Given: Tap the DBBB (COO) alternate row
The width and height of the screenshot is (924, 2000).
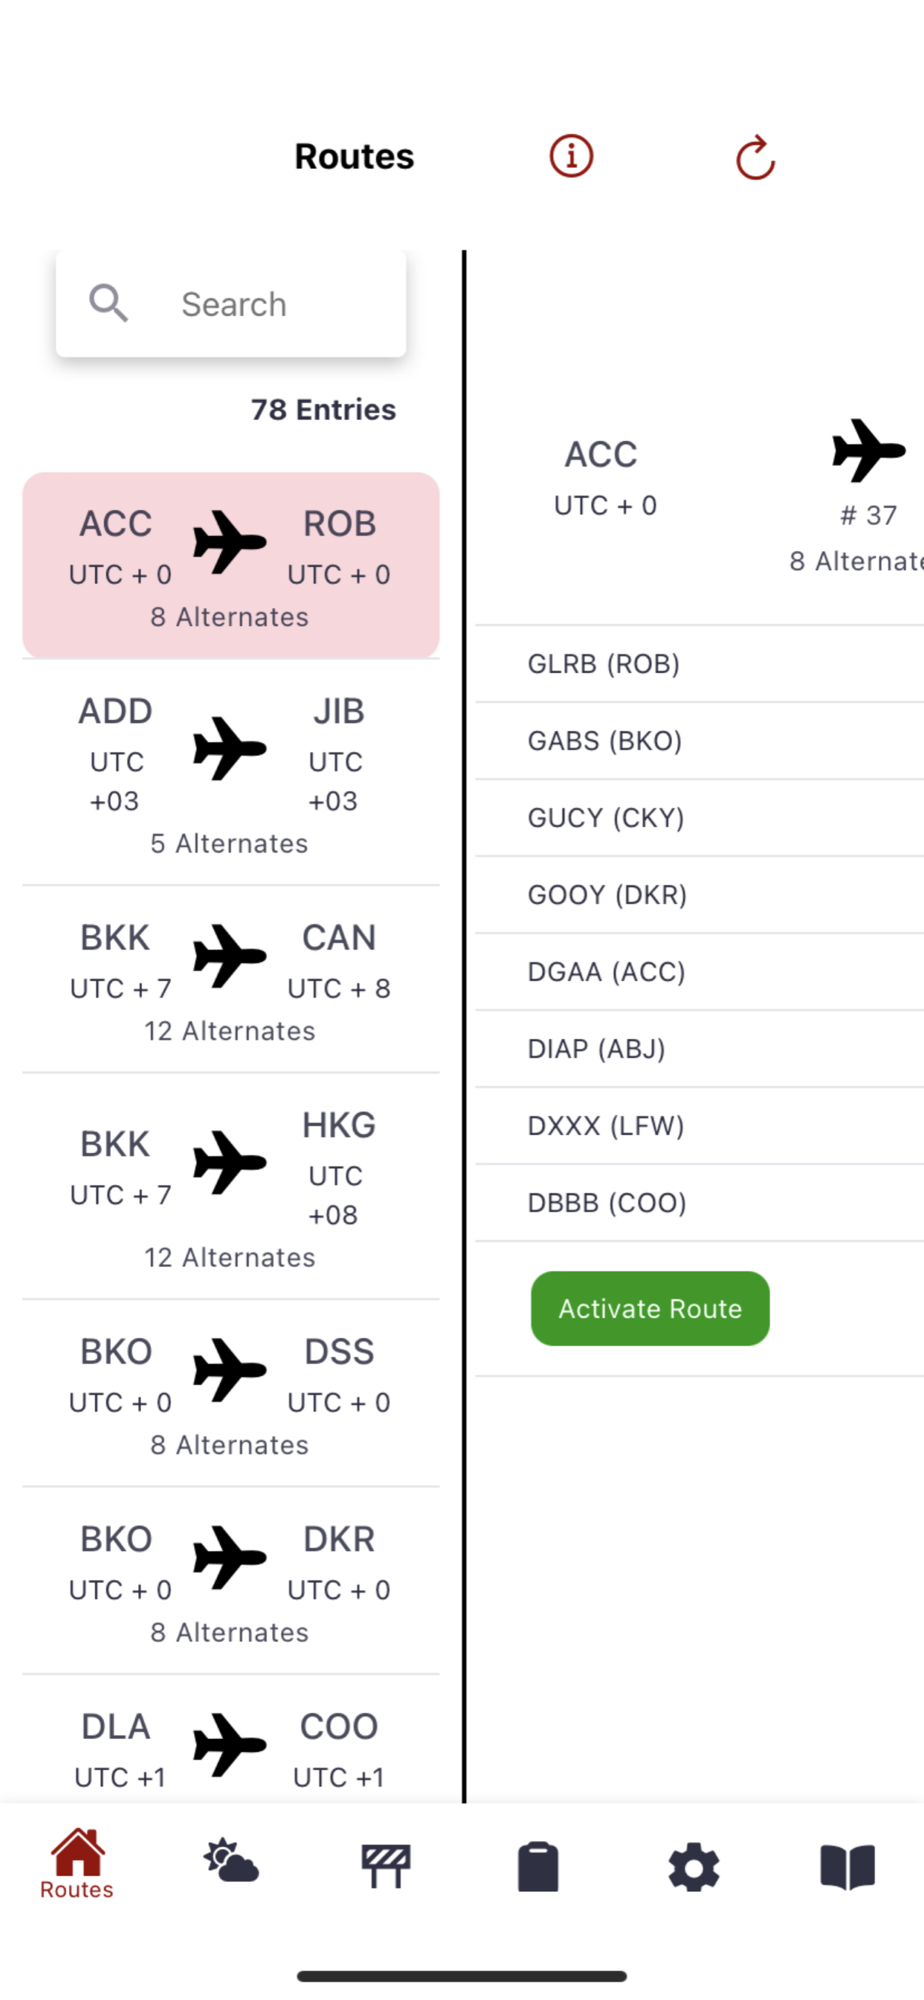Looking at the screenshot, I should (x=700, y=1203).
